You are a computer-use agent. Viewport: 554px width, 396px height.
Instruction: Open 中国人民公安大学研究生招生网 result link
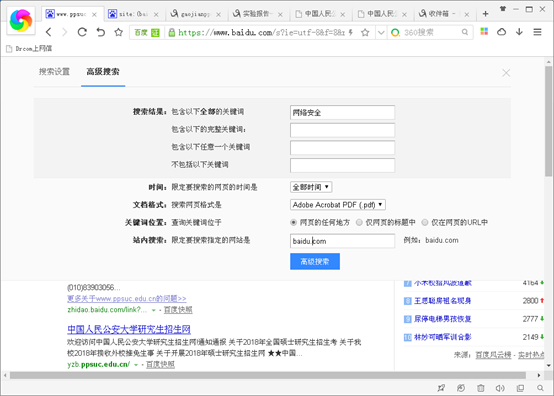point(129,330)
